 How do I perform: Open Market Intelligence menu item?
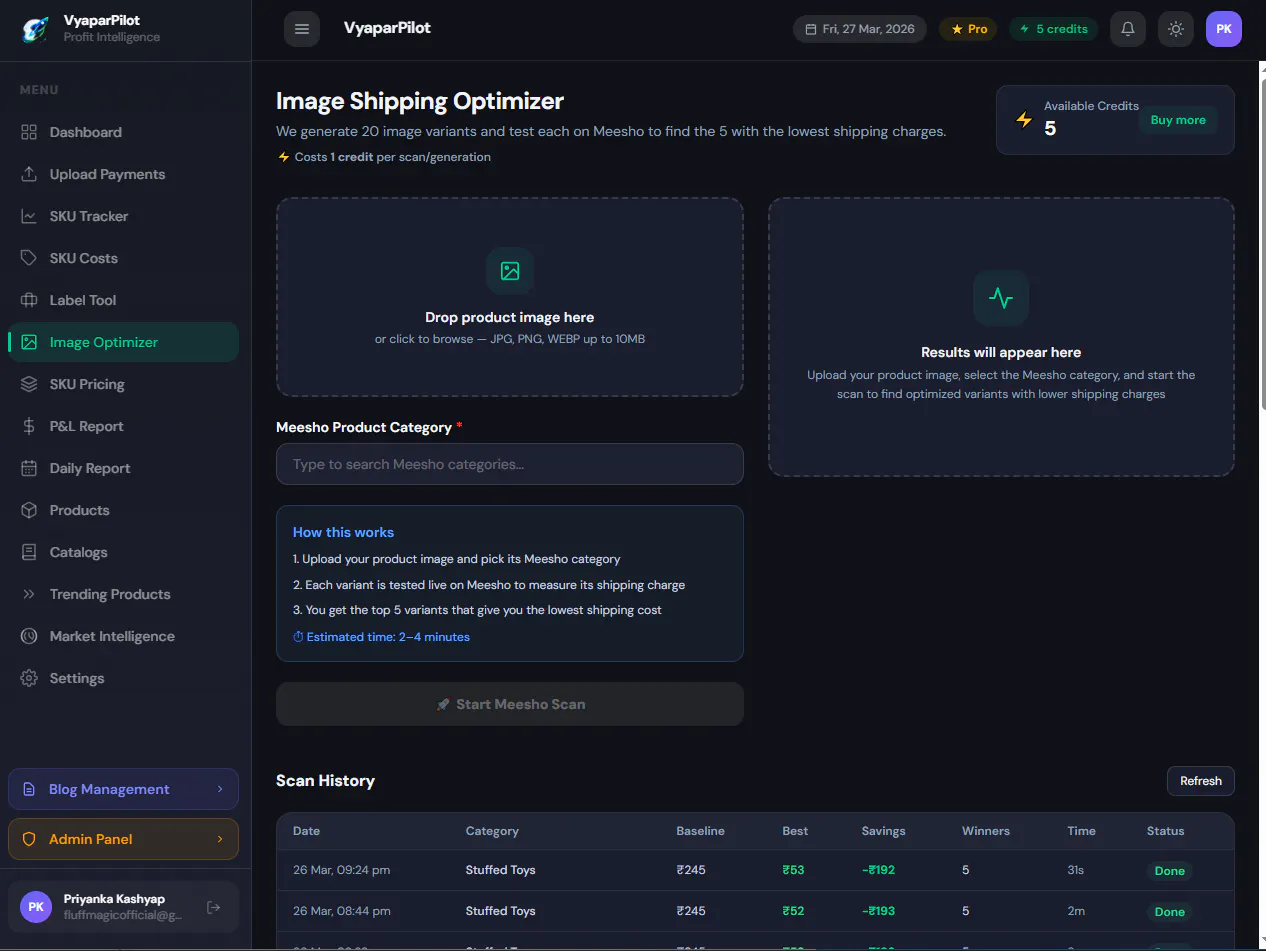tap(124, 636)
